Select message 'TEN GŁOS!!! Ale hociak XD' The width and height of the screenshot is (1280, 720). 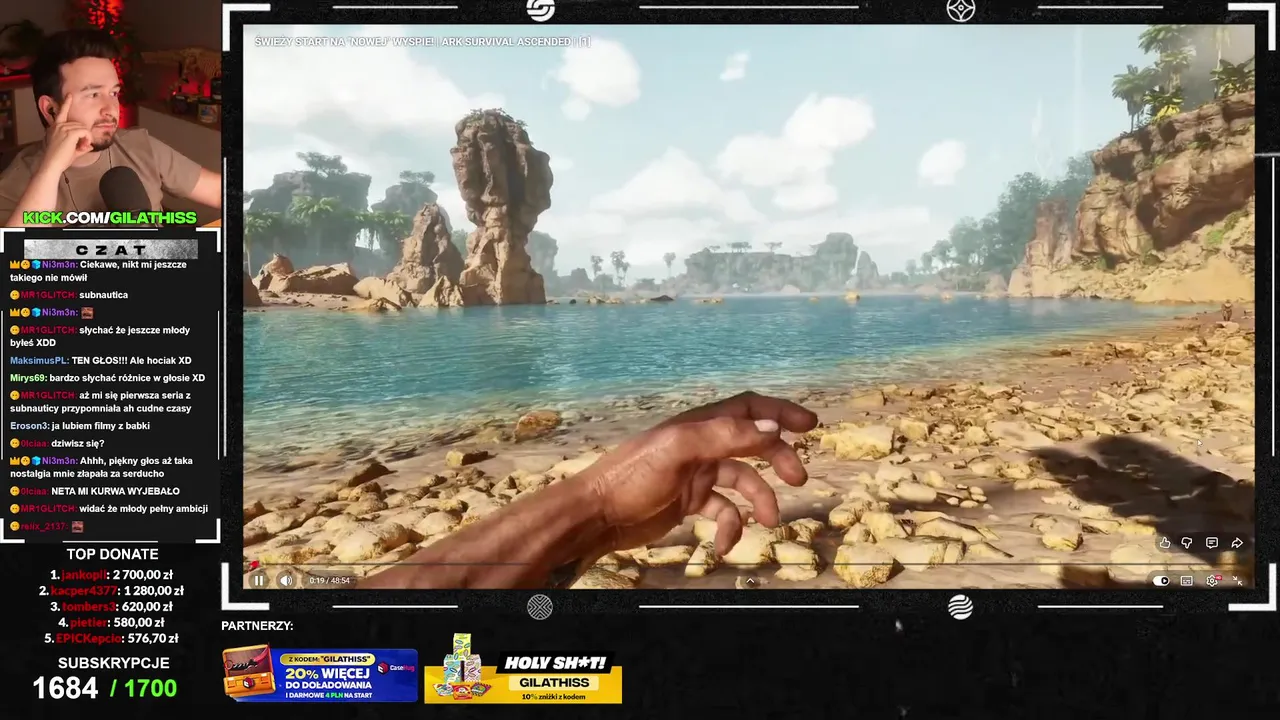(x=131, y=360)
